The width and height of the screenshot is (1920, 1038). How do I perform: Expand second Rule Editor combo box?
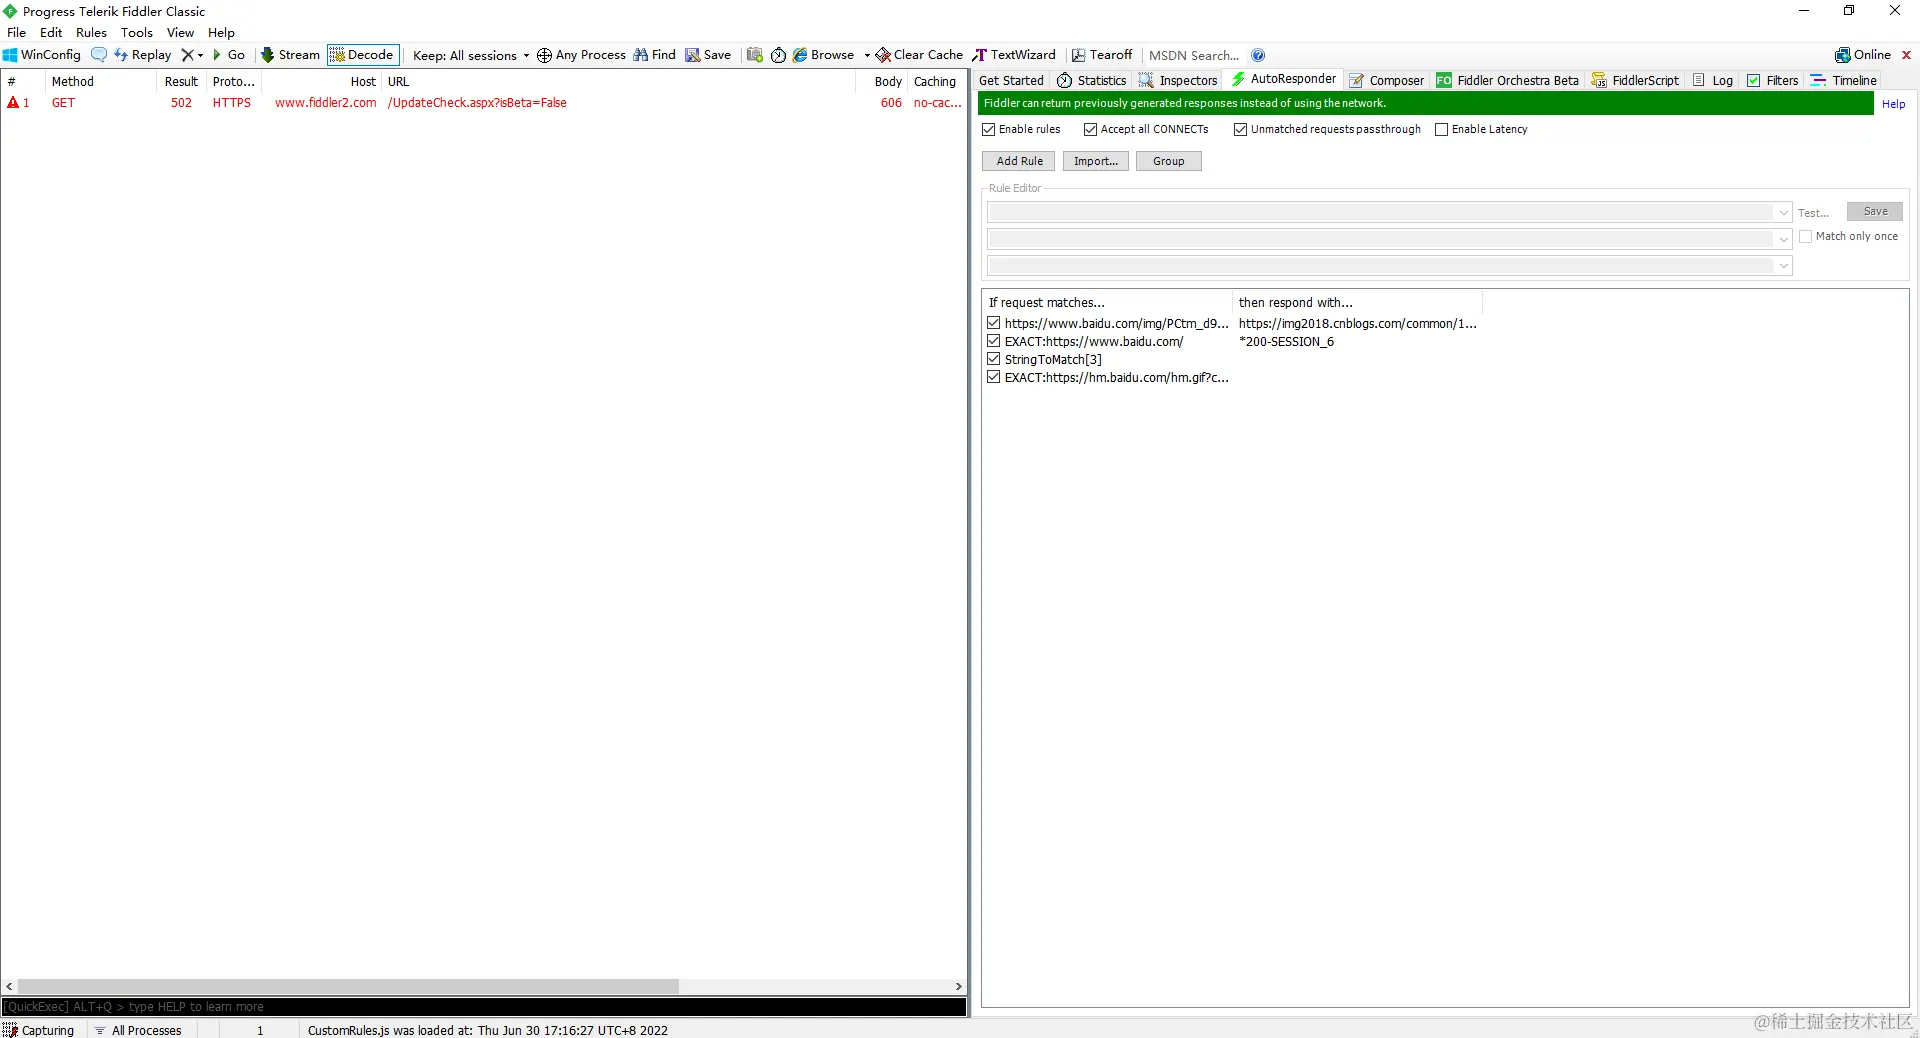[x=1783, y=239]
